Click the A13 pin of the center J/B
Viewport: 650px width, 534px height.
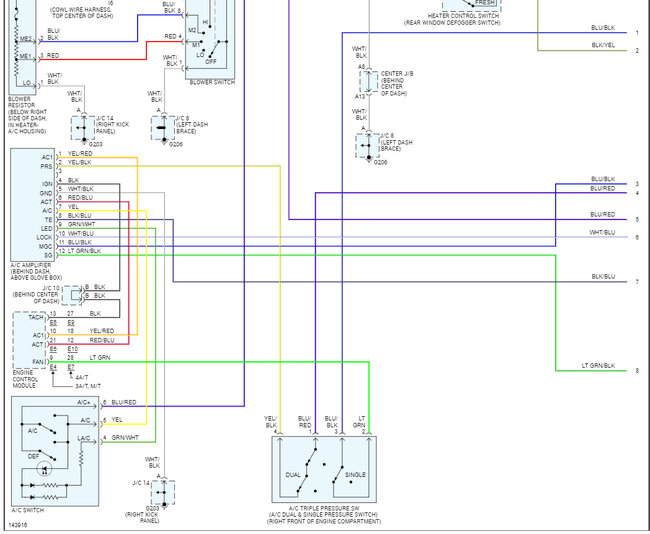[360, 97]
